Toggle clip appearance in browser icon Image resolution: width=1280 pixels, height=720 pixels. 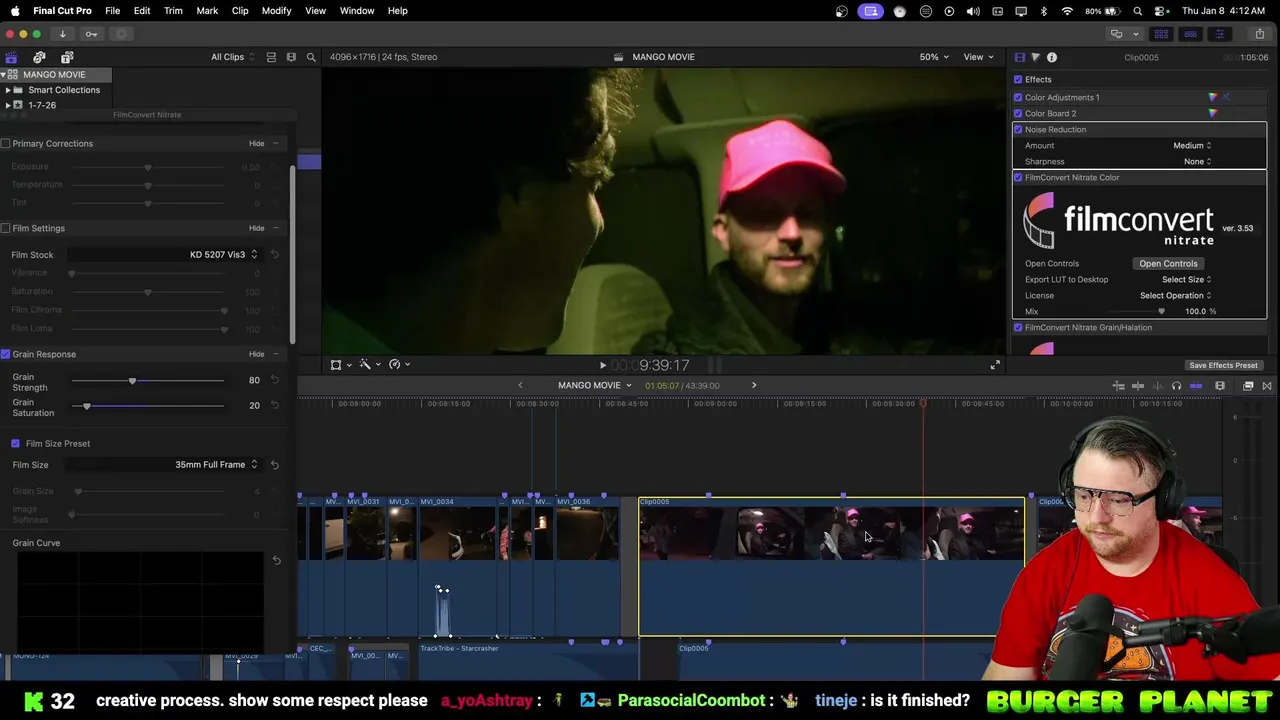[271, 57]
